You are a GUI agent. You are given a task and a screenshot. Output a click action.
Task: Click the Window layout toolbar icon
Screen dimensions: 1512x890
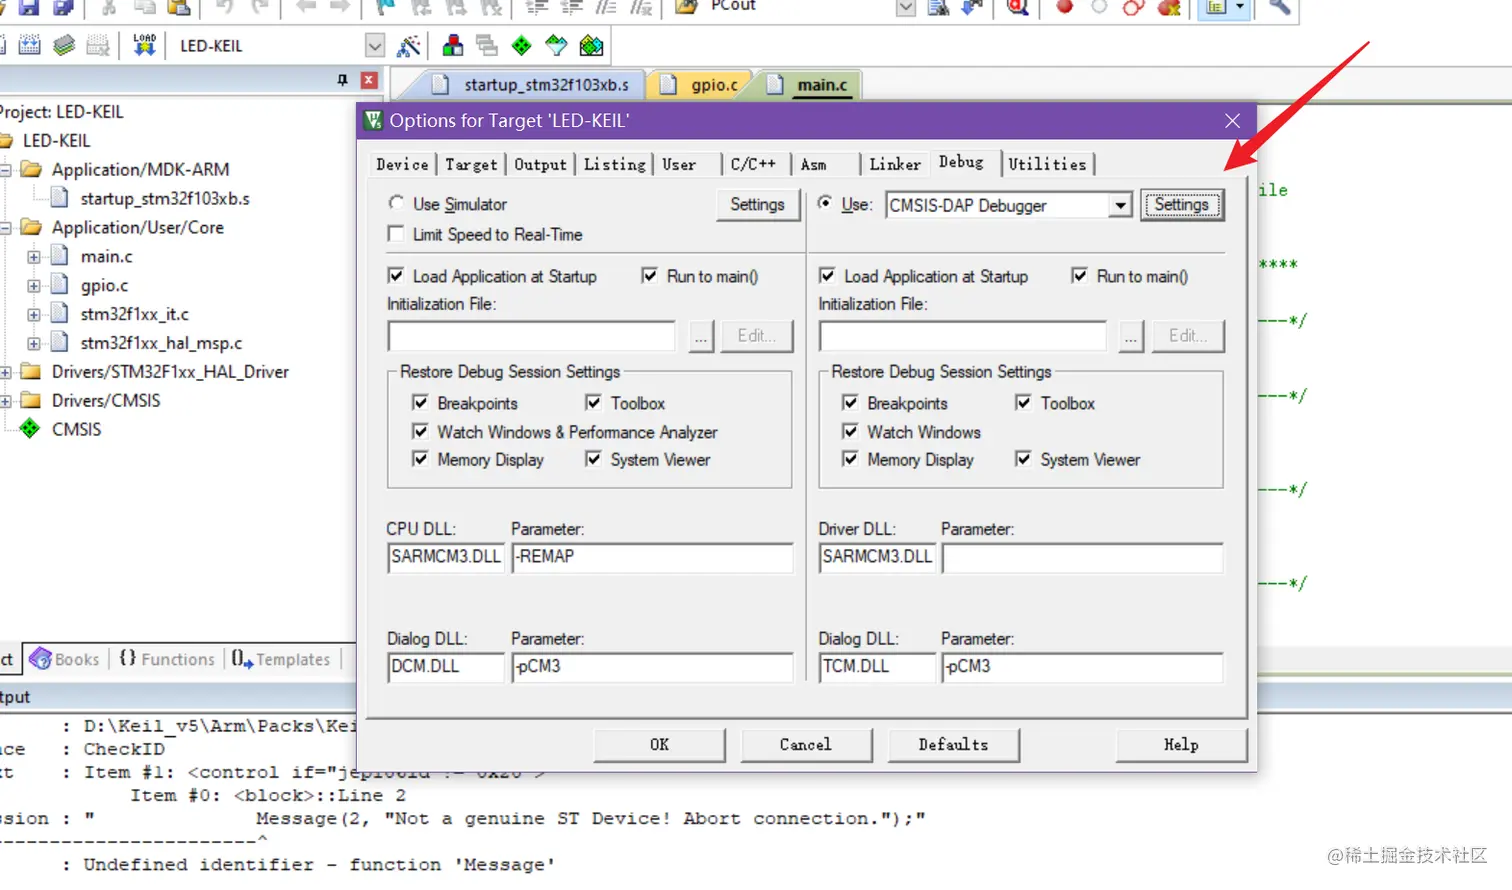(x=1216, y=7)
